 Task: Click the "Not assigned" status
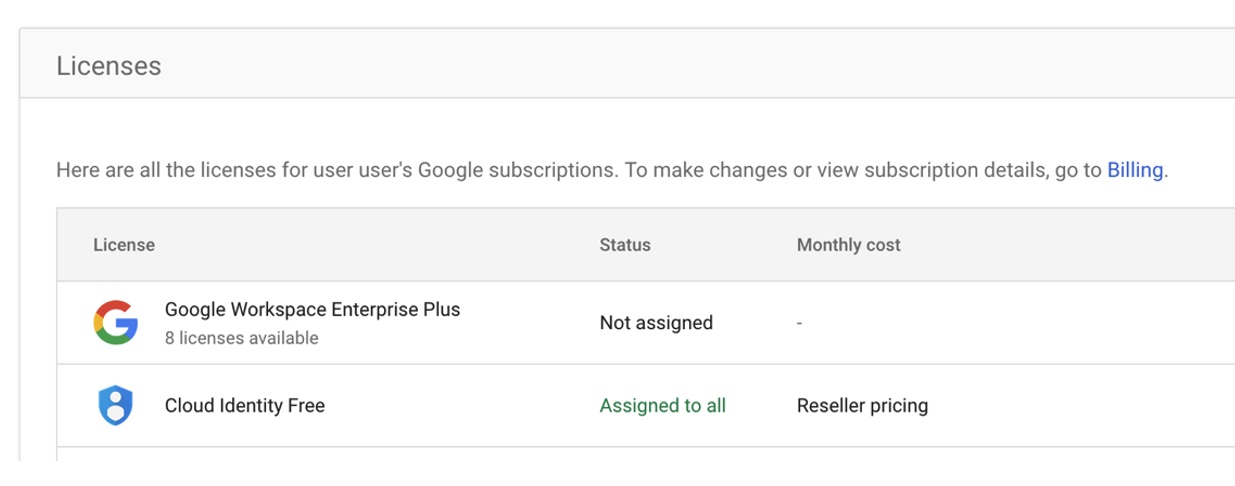[x=656, y=322]
